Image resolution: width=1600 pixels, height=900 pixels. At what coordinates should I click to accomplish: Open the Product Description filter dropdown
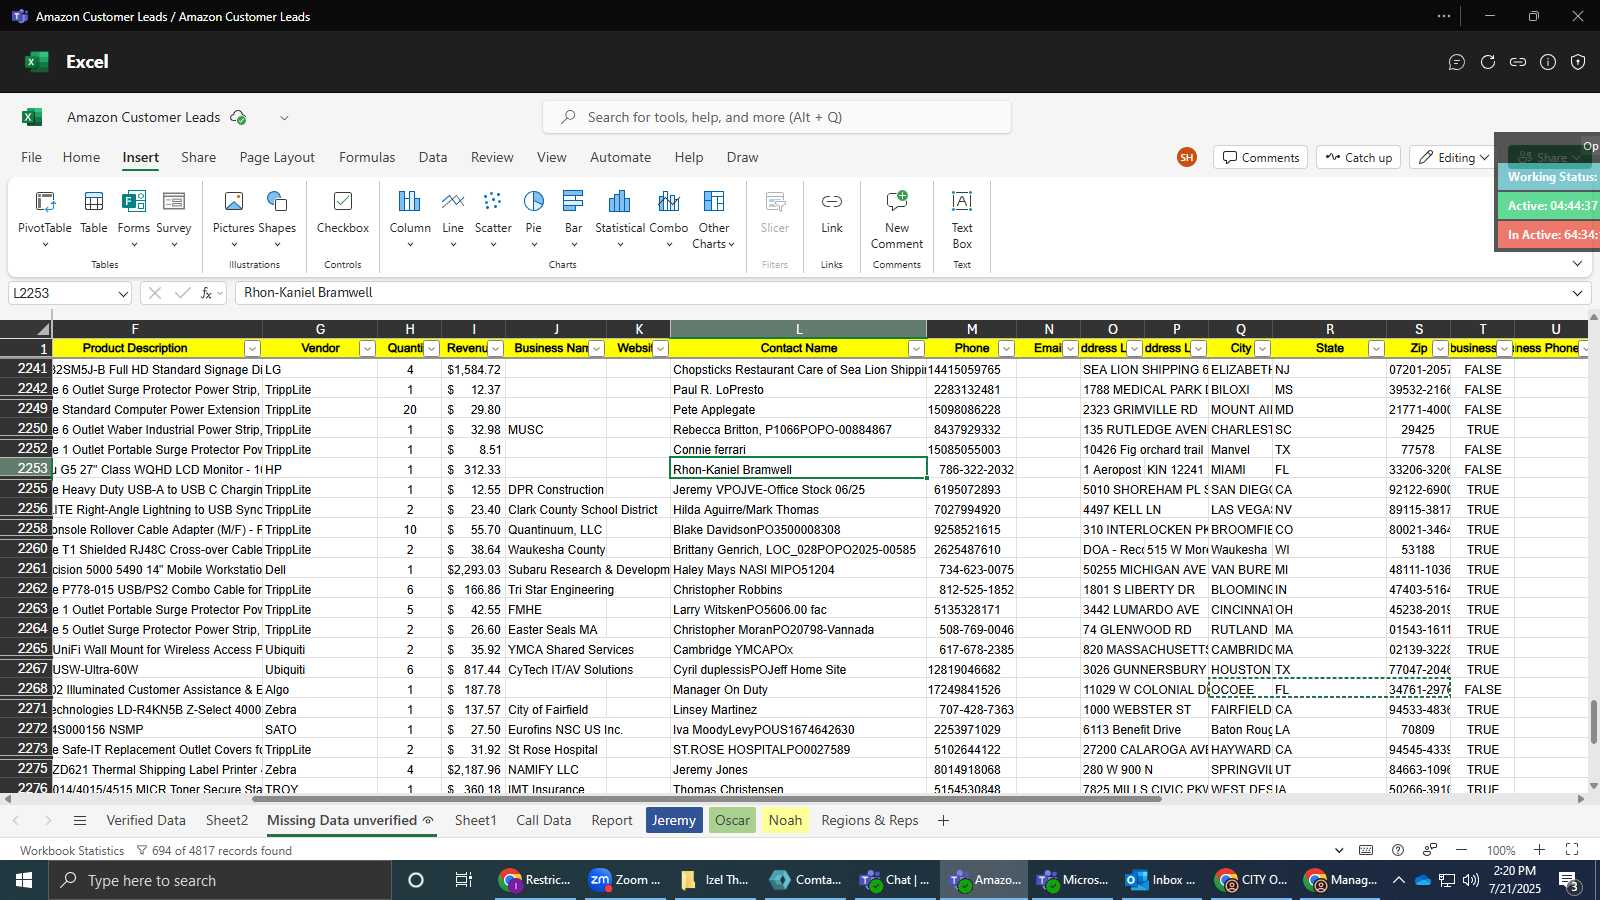(252, 348)
